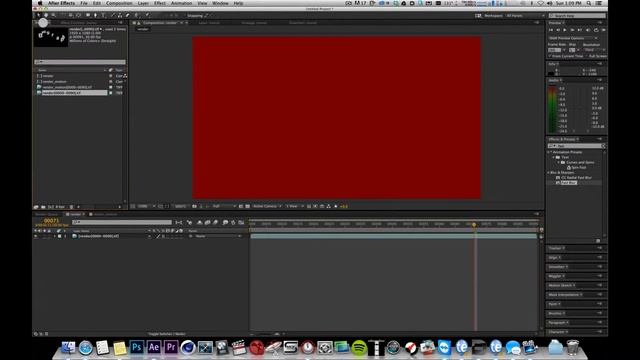Viewport: 640px width, 360px height.
Task: Click the Play button in Preview panel
Action: [565, 30]
